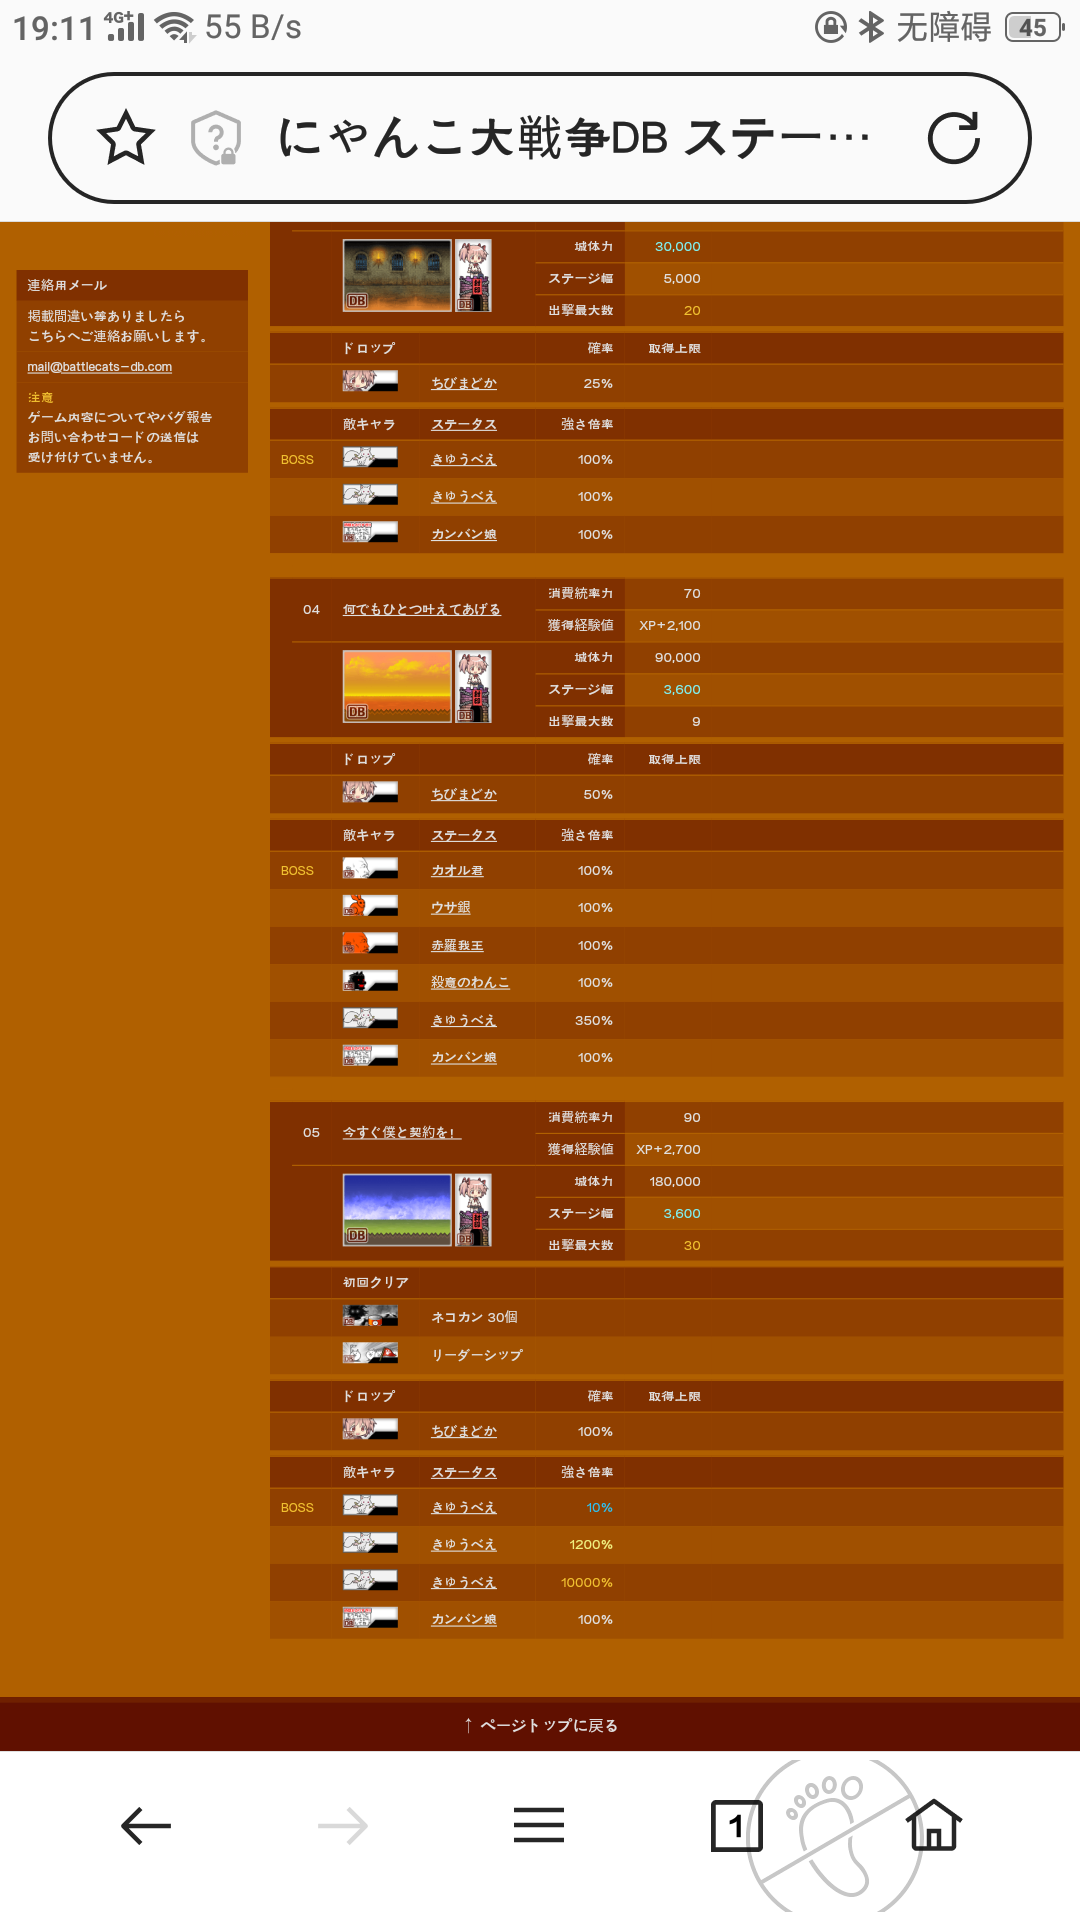This screenshot has height=1920, width=1080.
Task: Open the mail@battlecats-db.com email link
Action: tap(99, 367)
